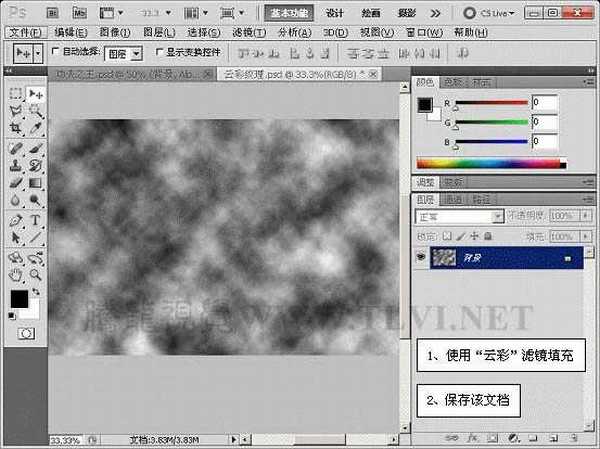Switch to the 设计 workspace

coord(335,13)
